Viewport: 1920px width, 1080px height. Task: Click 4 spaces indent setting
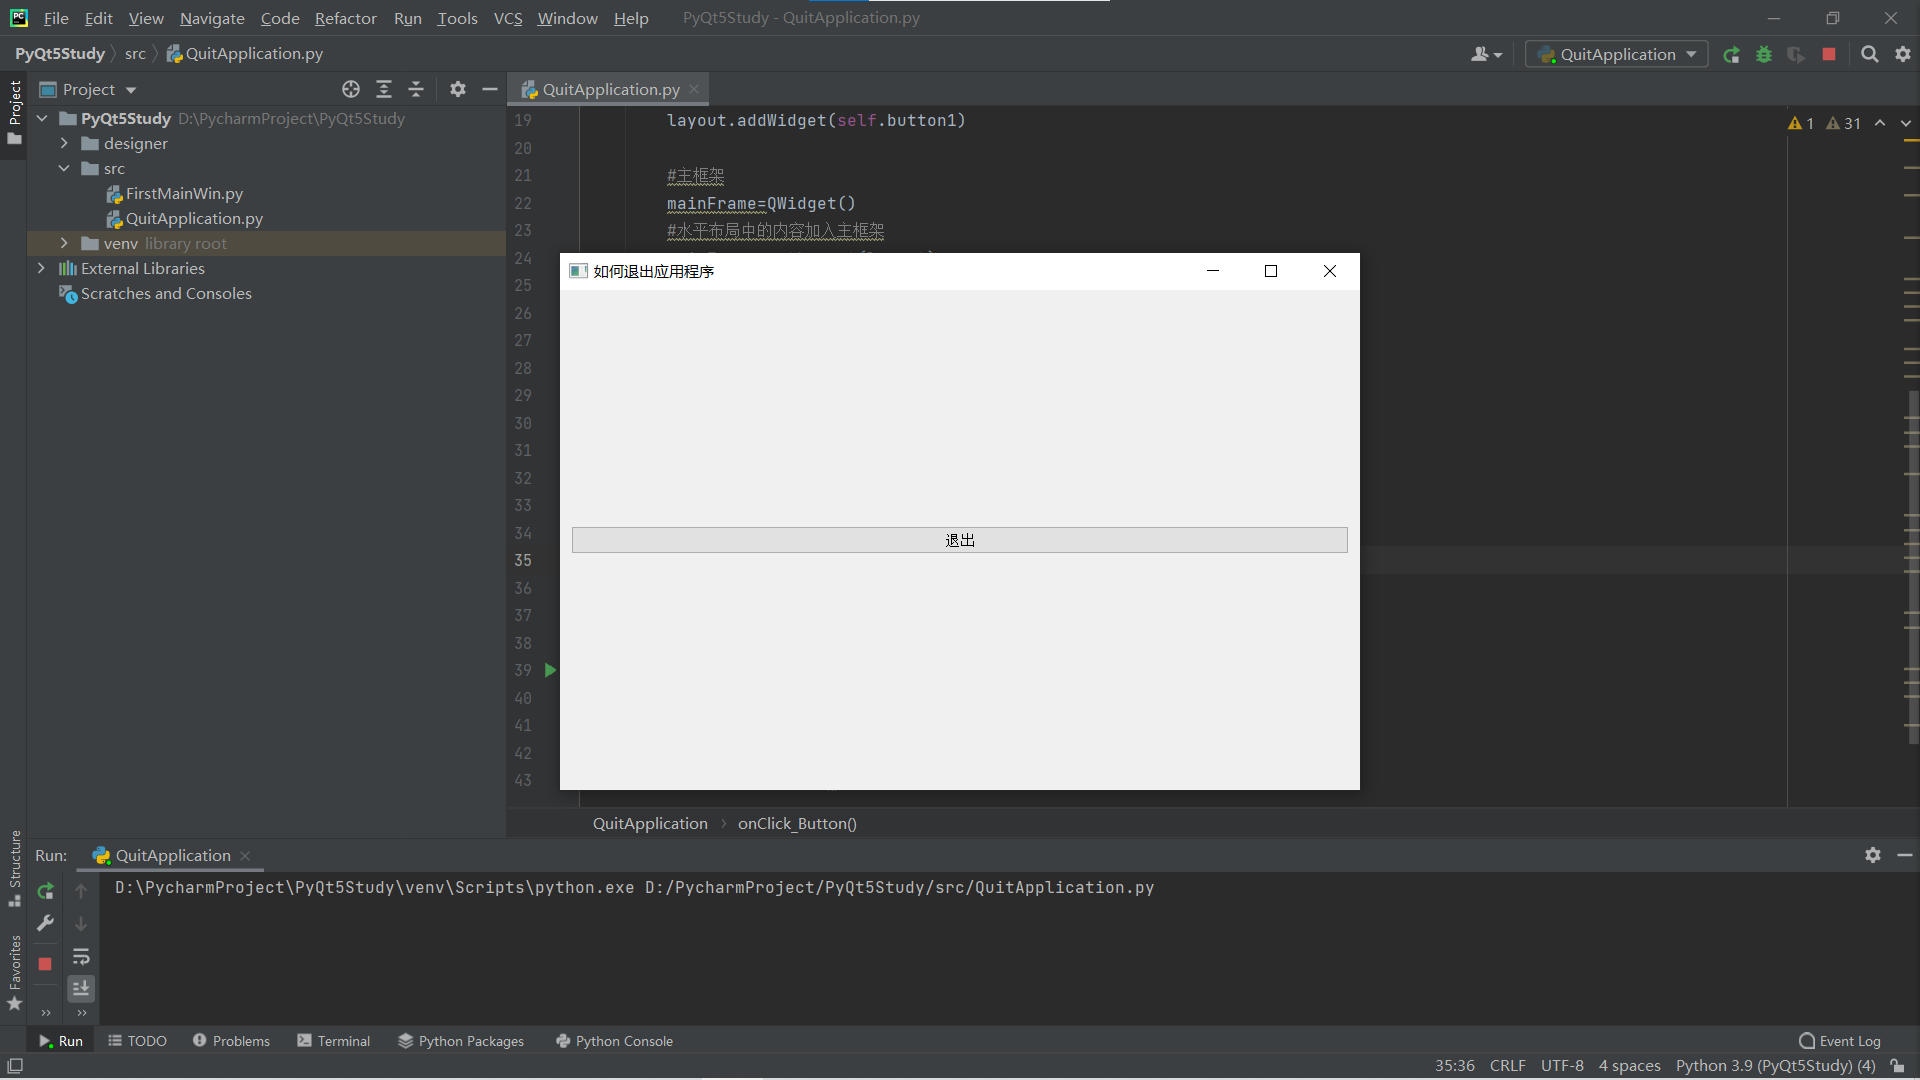(x=1629, y=1066)
